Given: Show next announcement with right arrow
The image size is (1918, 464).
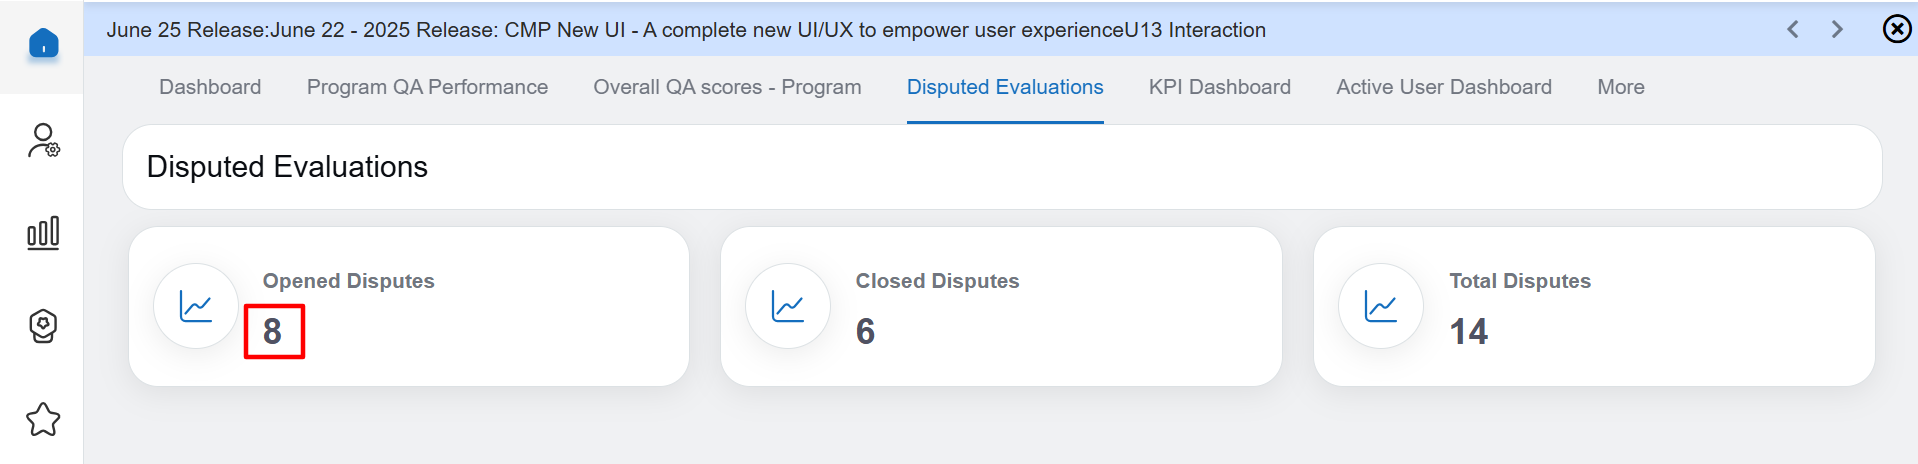Looking at the screenshot, I should [x=1837, y=29].
